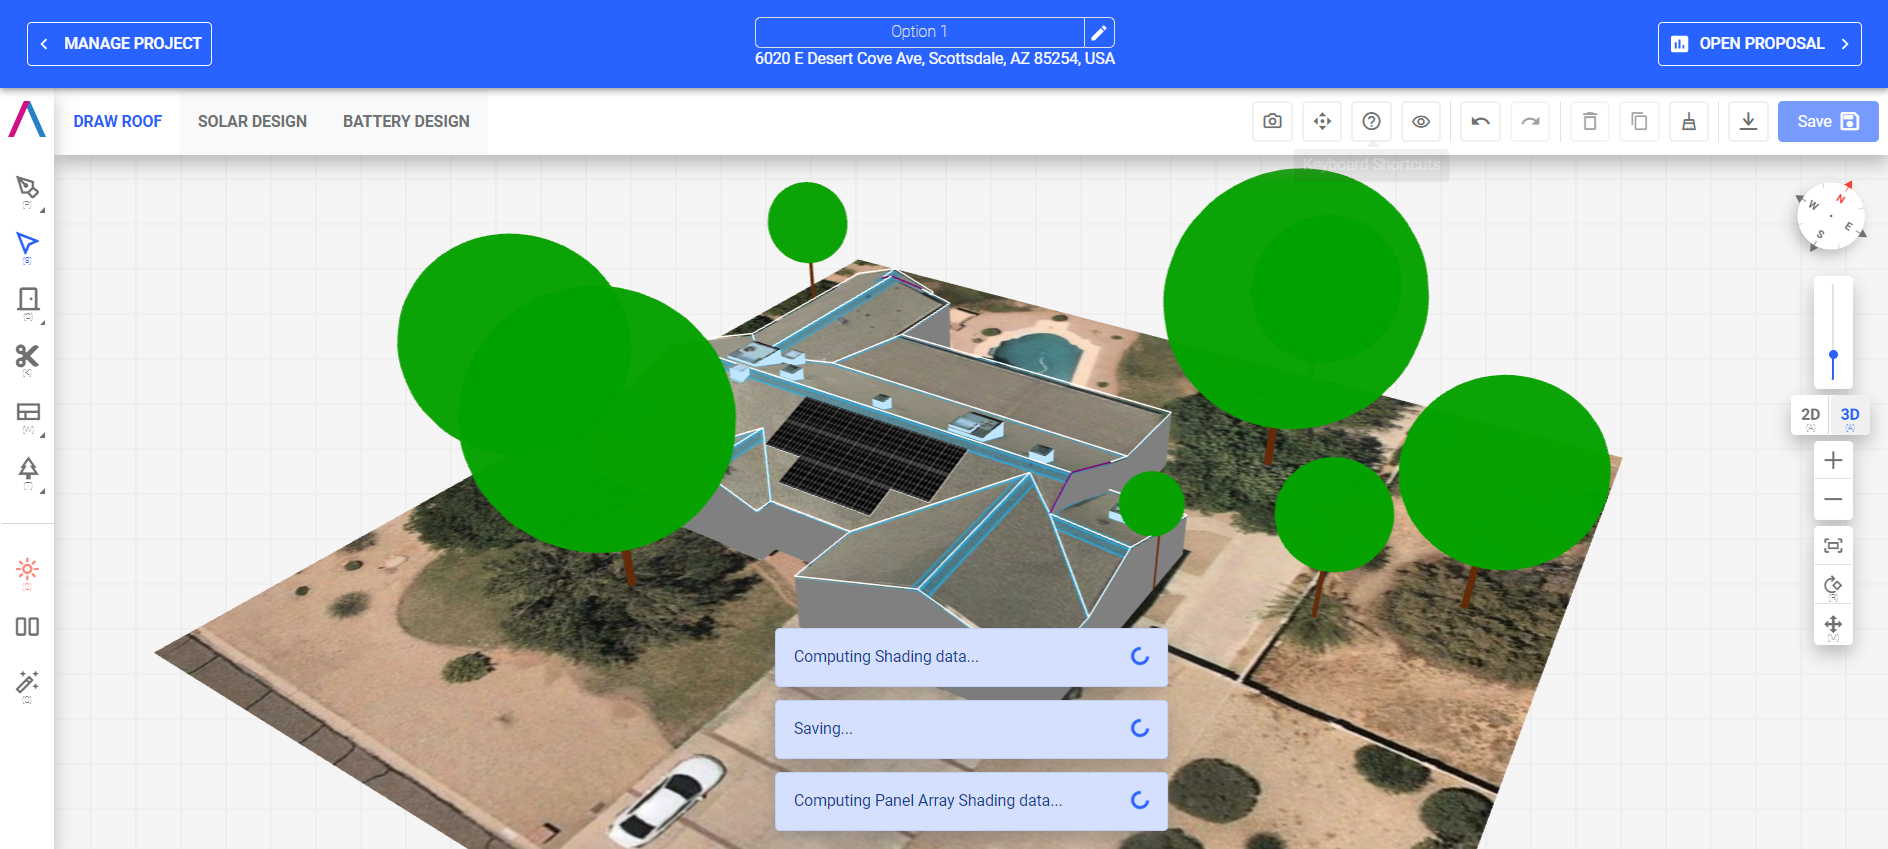This screenshot has height=849, width=1888.
Task: Click the broom clear-all icon
Action: click(x=1688, y=121)
